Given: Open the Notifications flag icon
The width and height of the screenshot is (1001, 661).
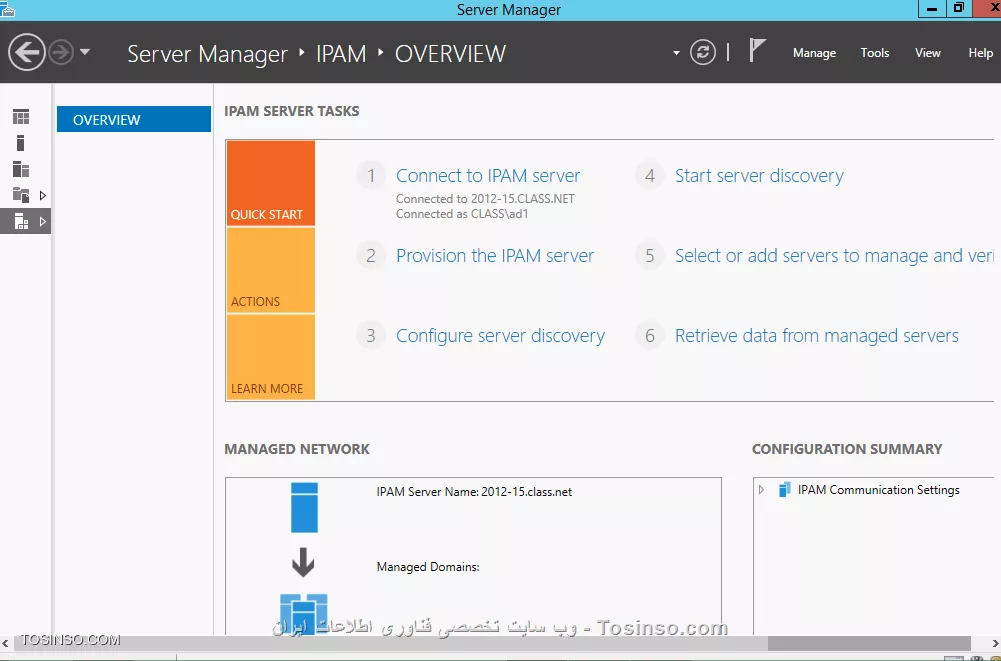Looking at the screenshot, I should point(757,51).
